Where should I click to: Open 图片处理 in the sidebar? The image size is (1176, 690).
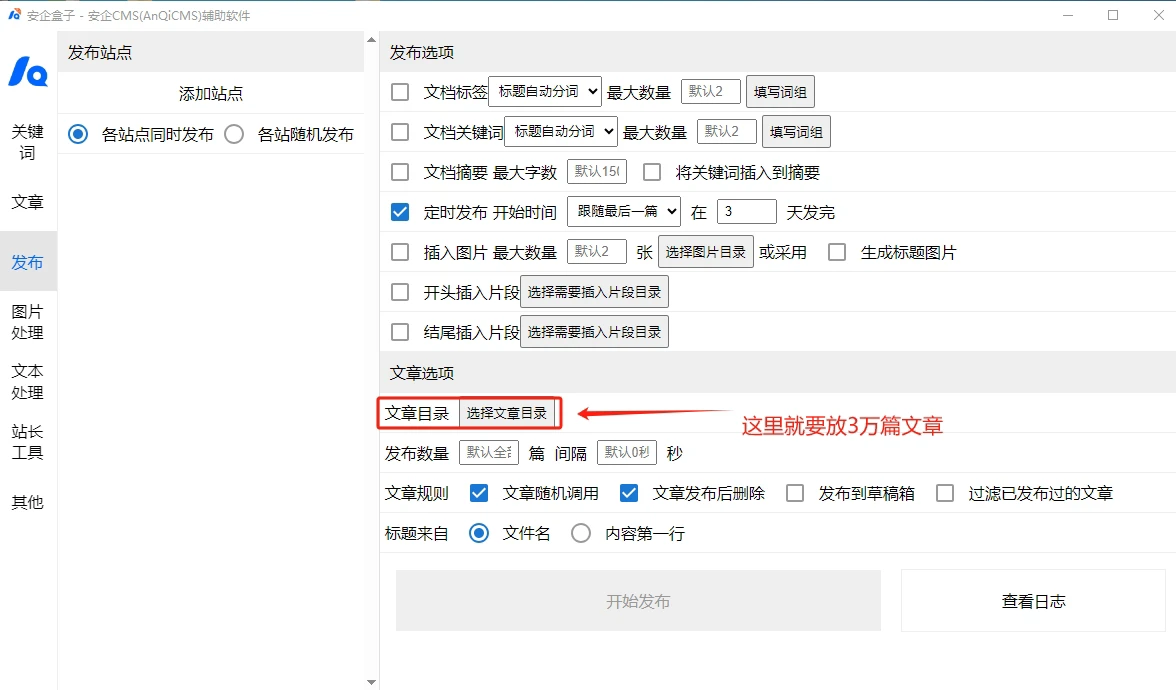pyautogui.click(x=28, y=322)
